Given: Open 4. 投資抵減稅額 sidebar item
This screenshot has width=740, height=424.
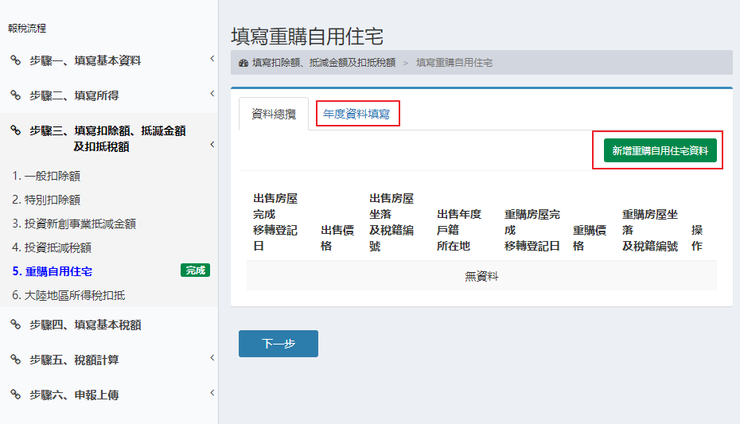Looking at the screenshot, I should click(52, 247).
